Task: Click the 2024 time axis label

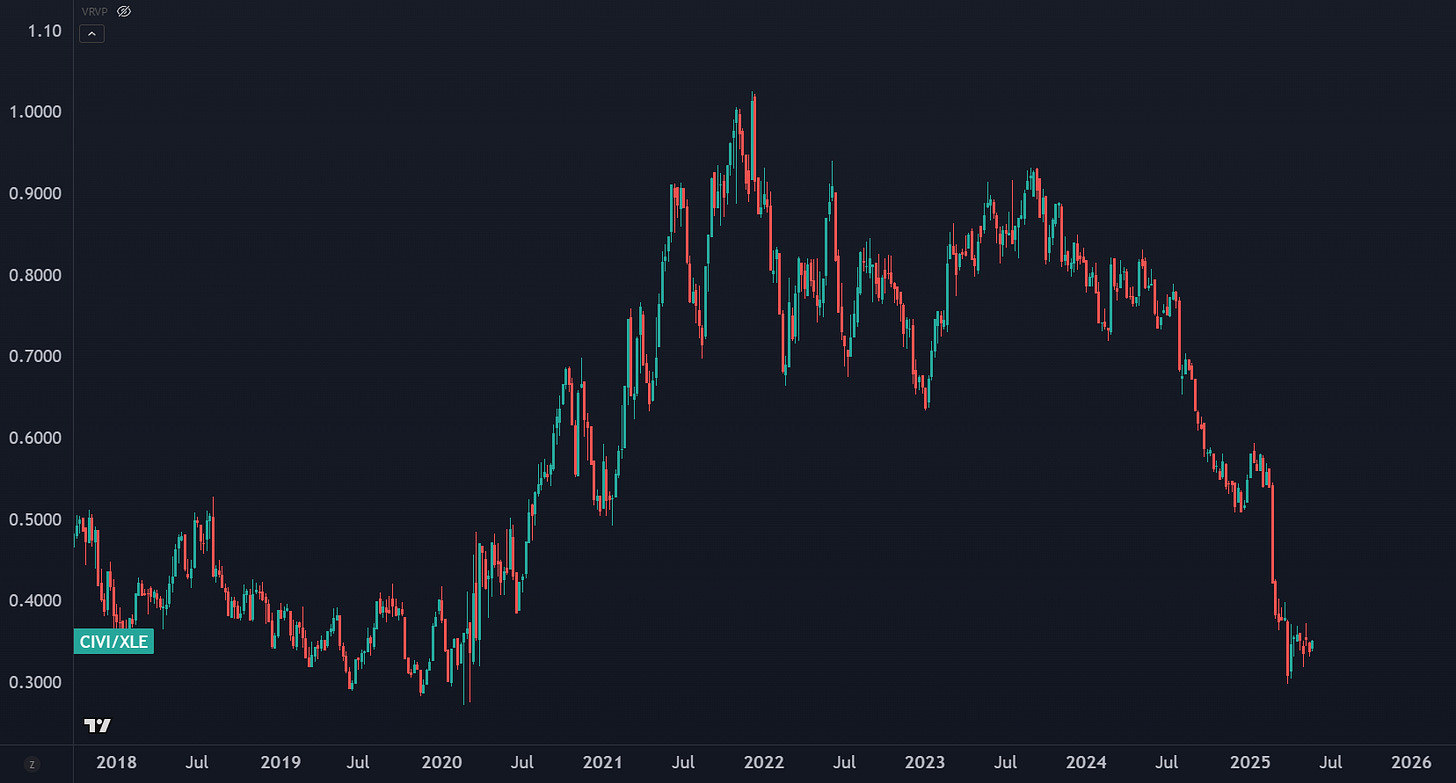Action: click(x=1086, y=764)
